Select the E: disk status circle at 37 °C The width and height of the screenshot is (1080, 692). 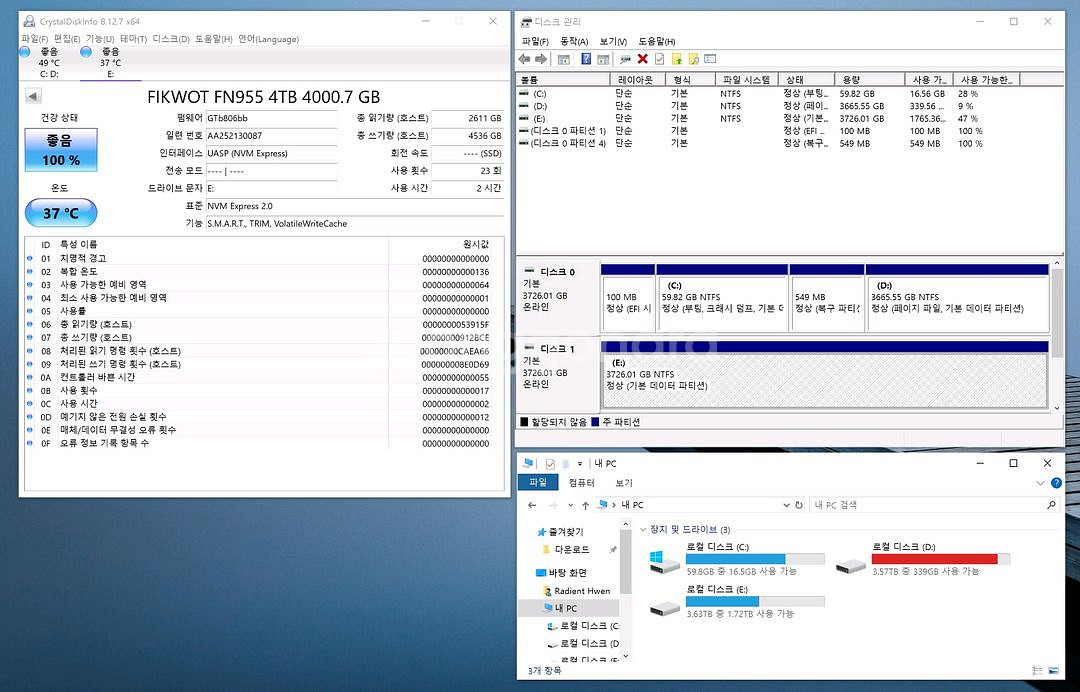[x=86, y=52]
